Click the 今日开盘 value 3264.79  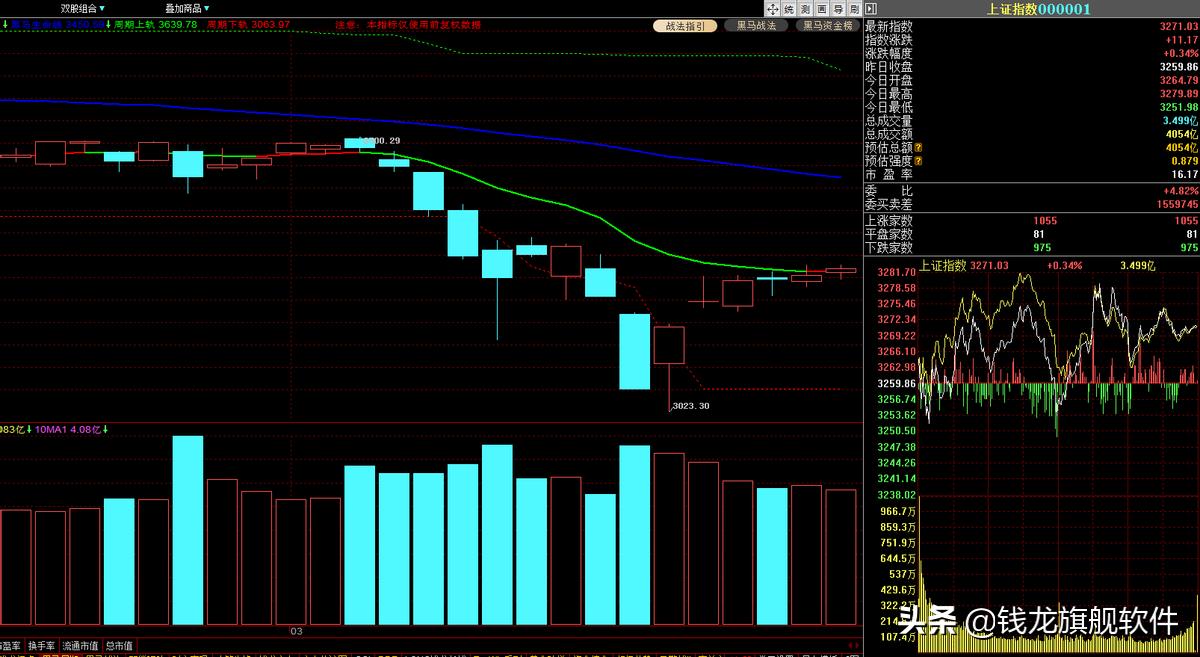click(x=1180, y=80)
